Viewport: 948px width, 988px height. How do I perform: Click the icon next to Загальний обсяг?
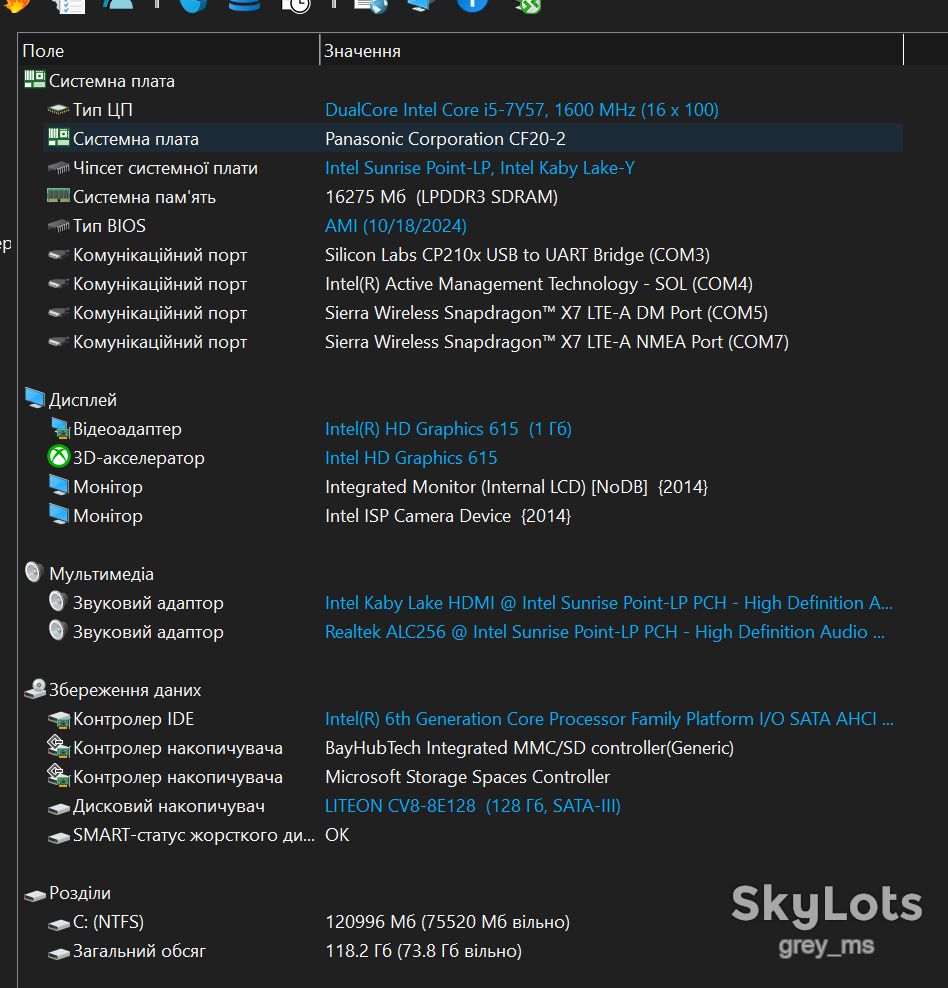point(59,953)
